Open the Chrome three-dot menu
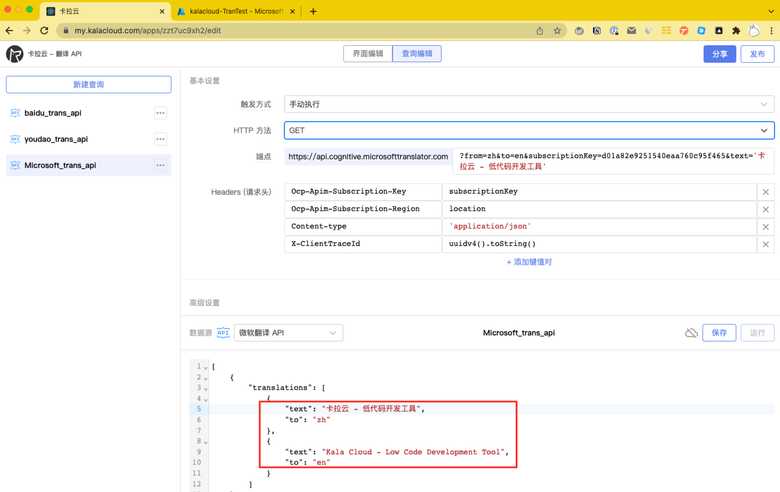The image size is (780, 492). point(771,31)
